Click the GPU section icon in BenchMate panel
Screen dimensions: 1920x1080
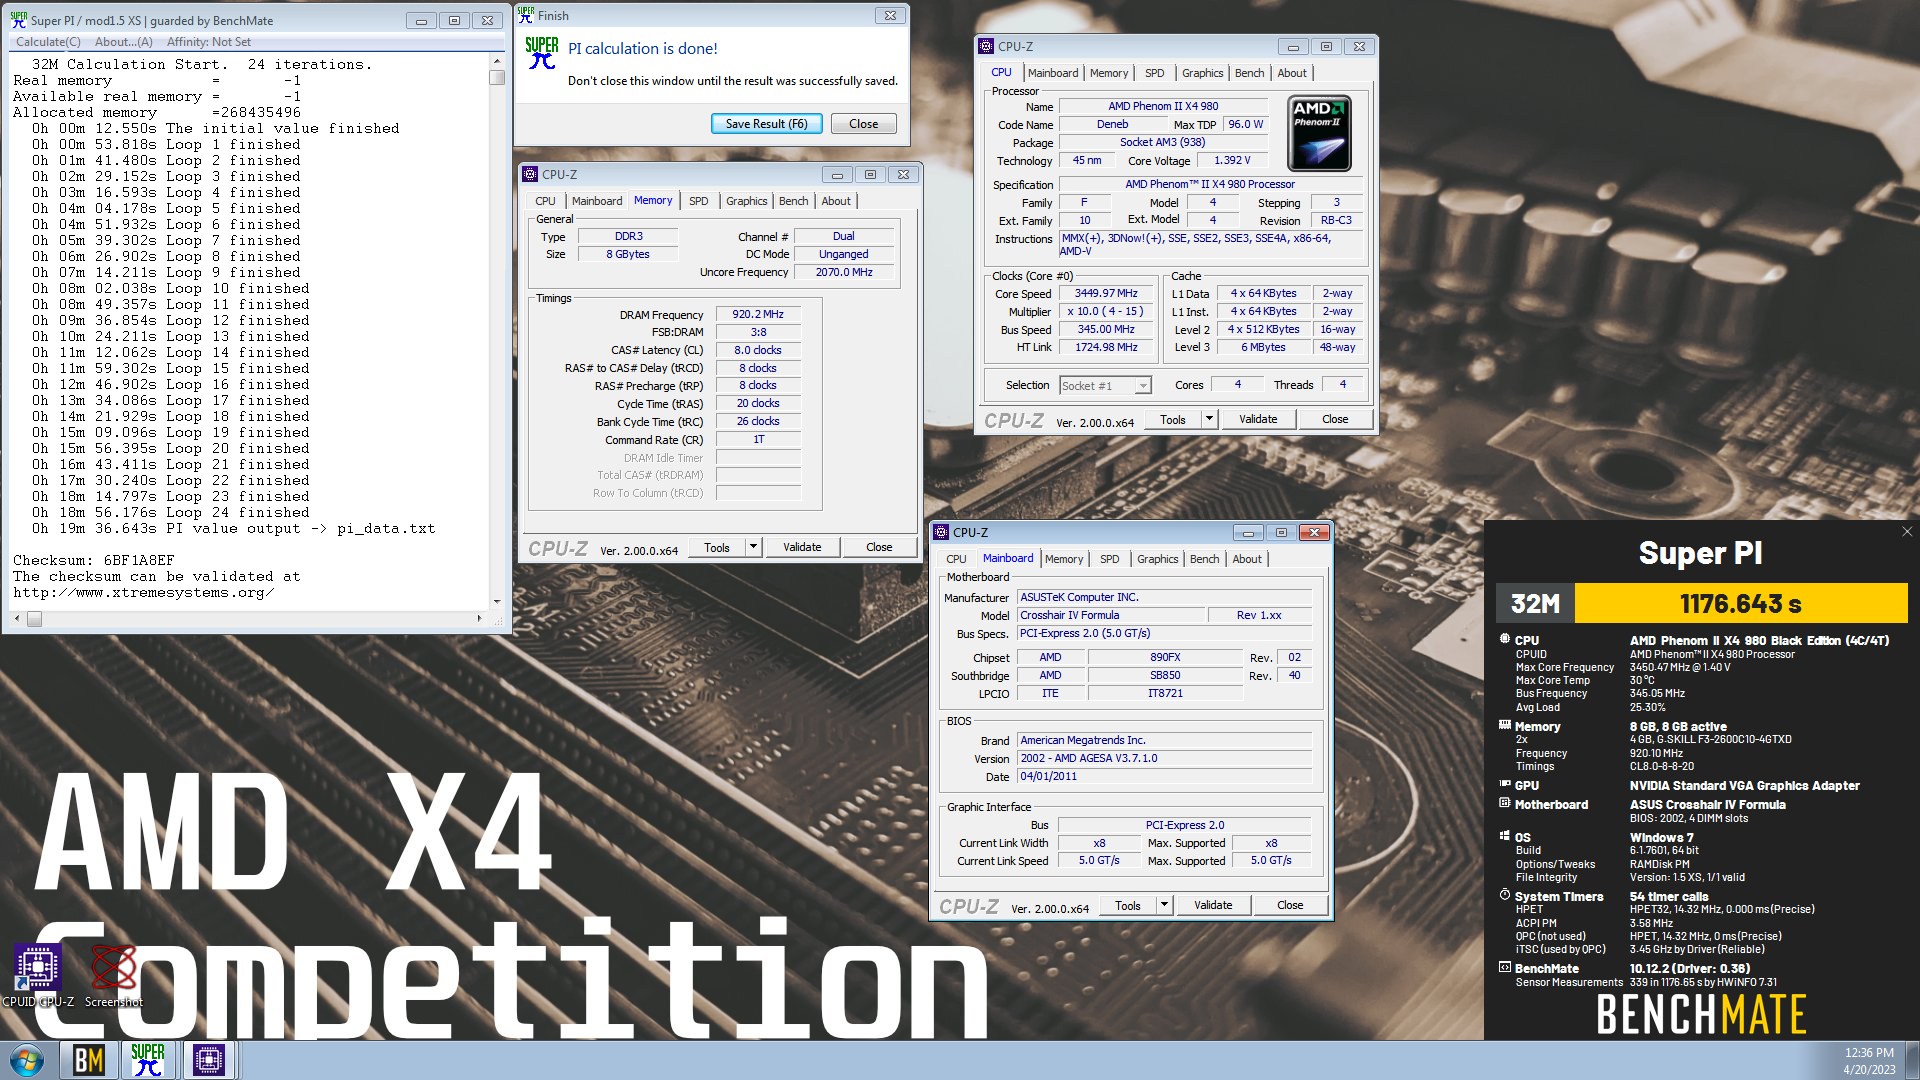click(1505, 784)
